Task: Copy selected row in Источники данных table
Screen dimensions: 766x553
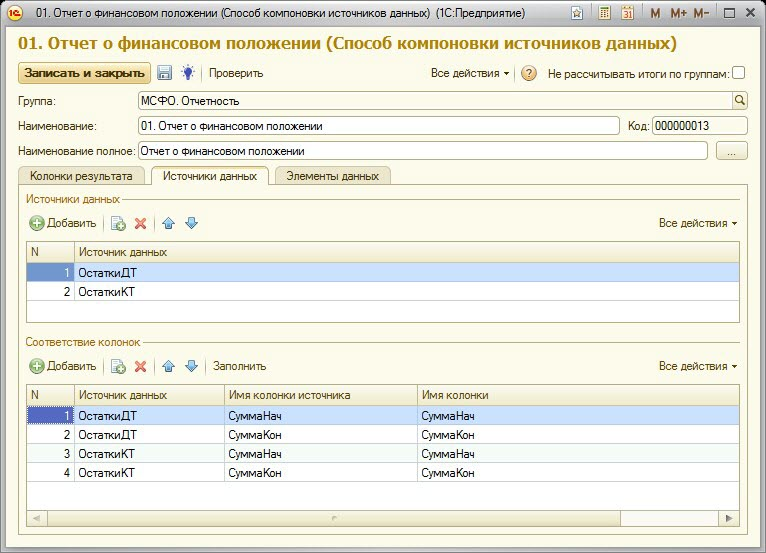Action: tap(118, 223)
